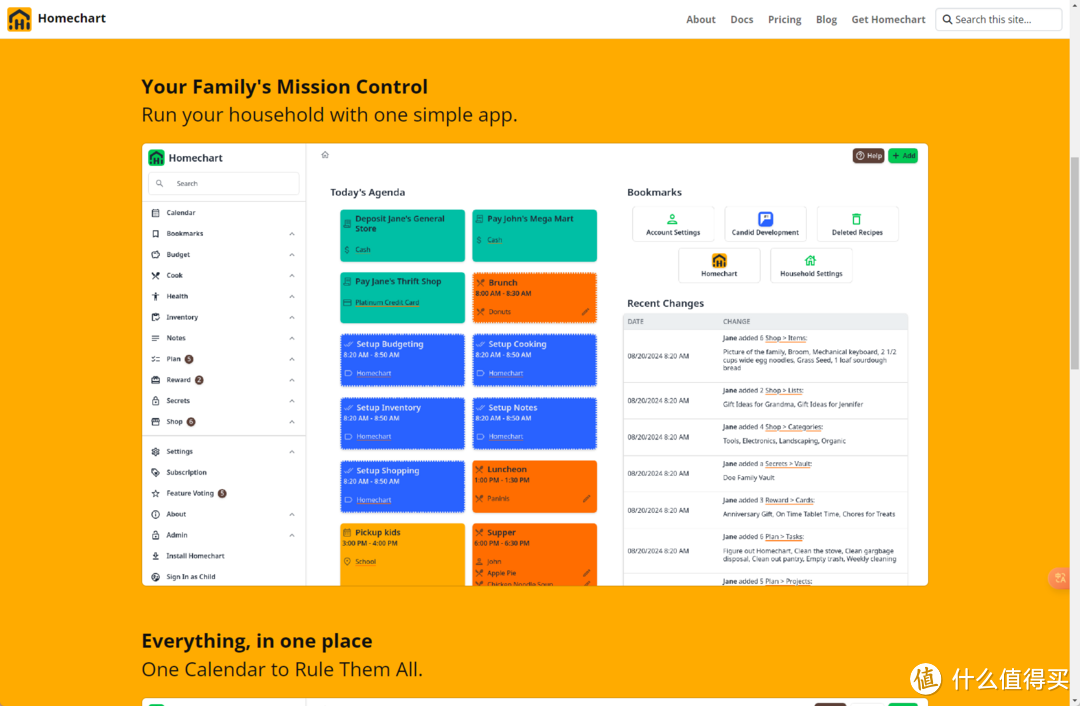
Task: Click the Search this site field
Action: 999,19
